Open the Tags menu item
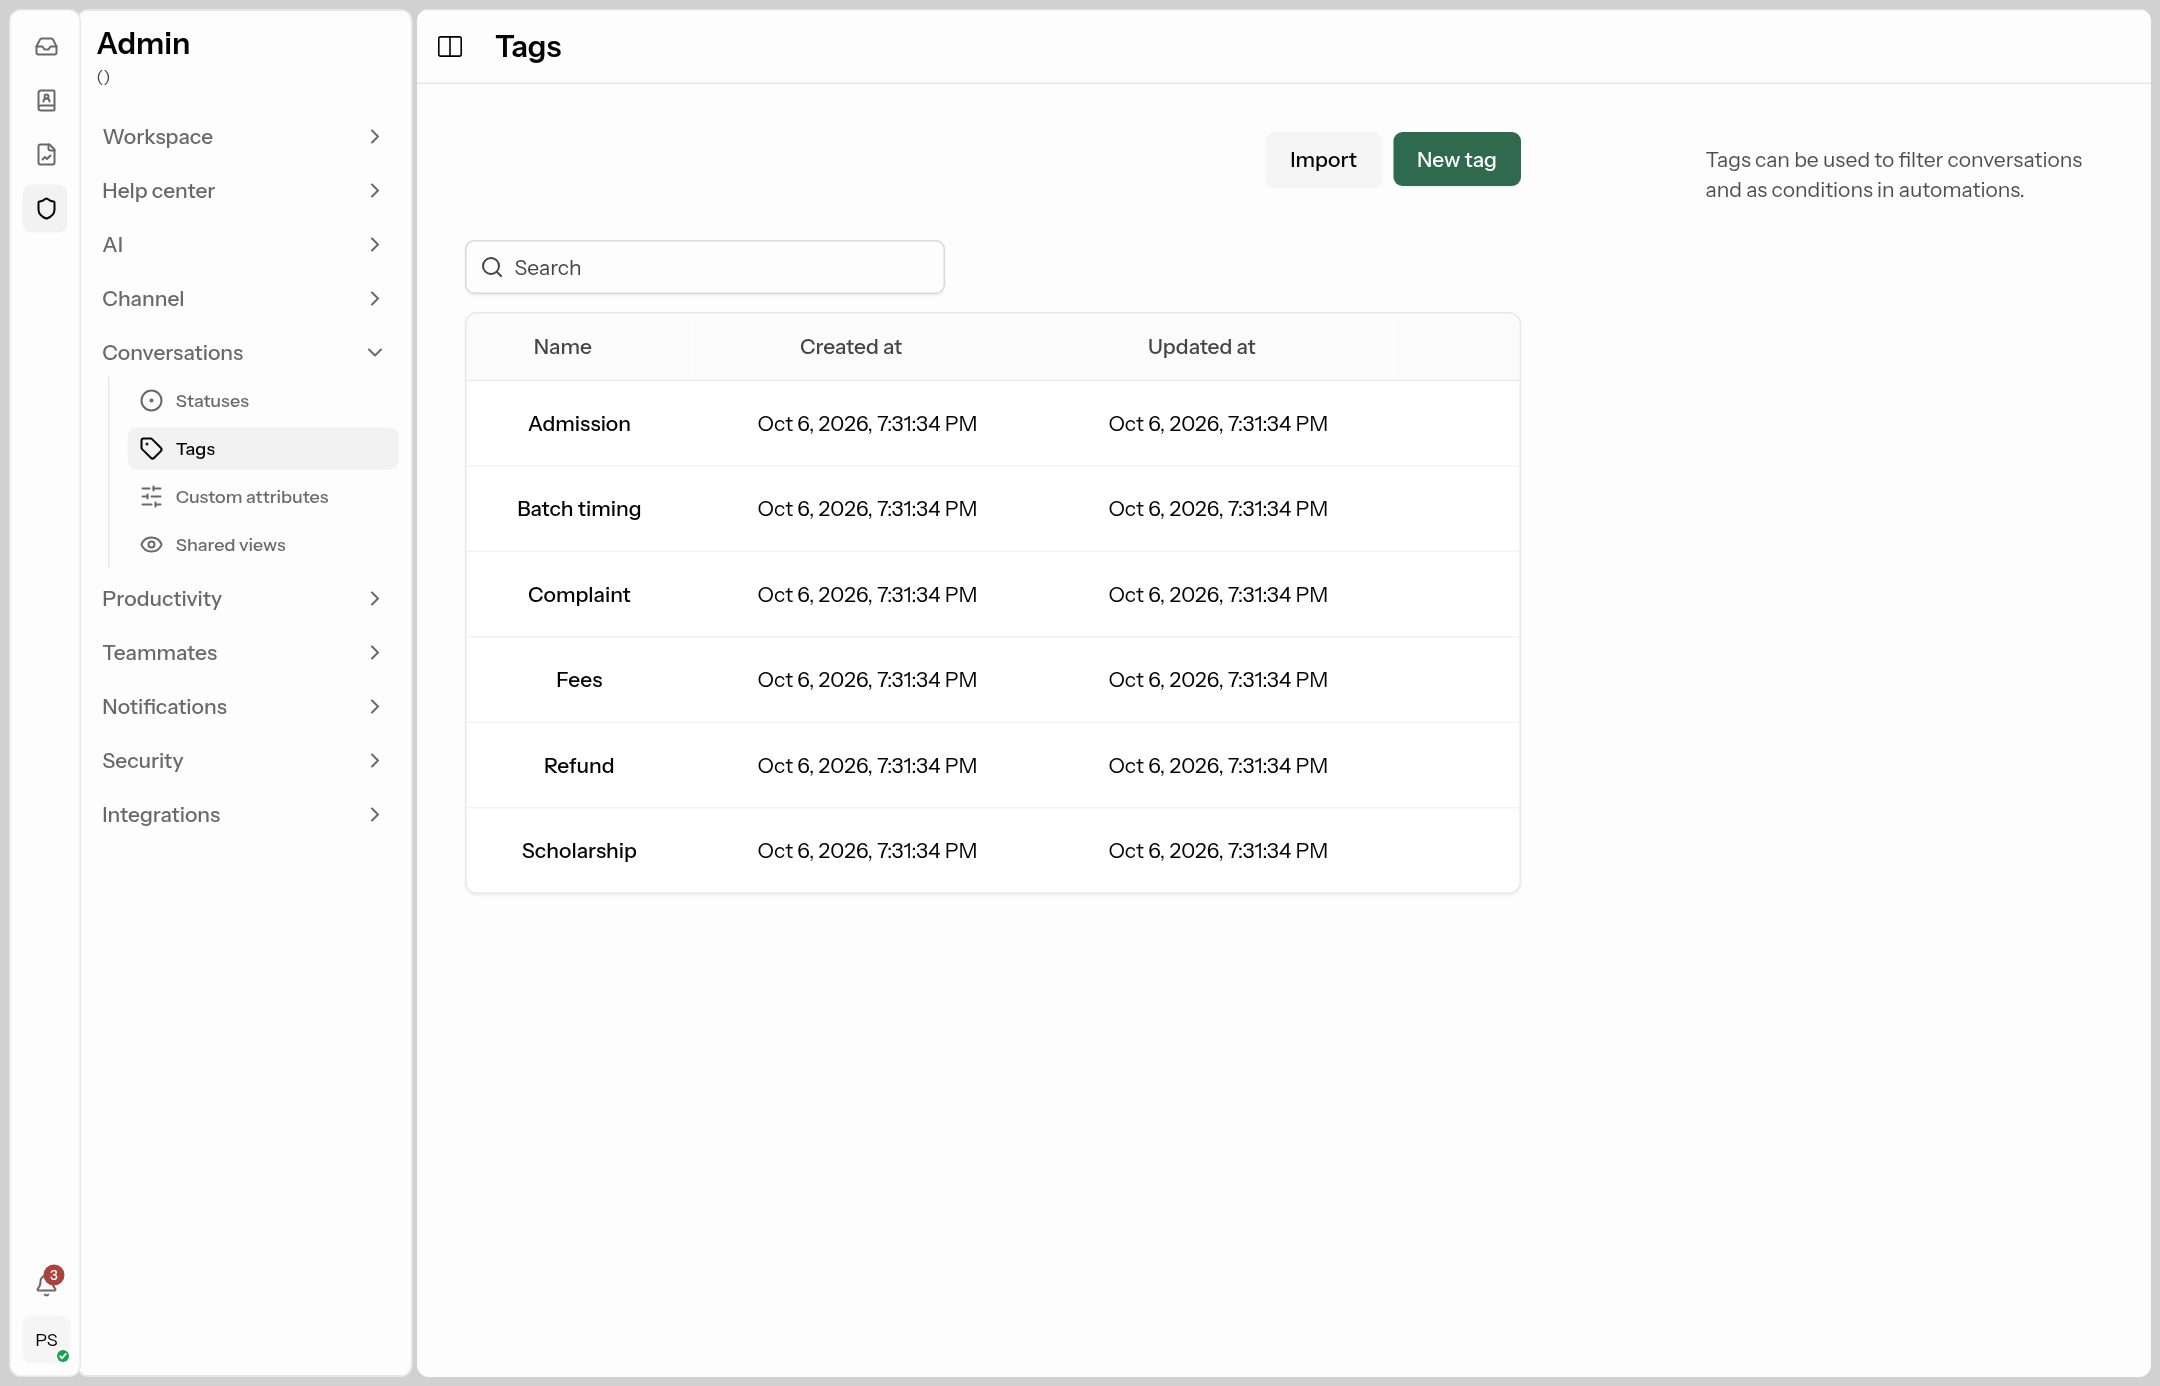The height and width of the screenshot is (1386, 2160). click(263, 449)
